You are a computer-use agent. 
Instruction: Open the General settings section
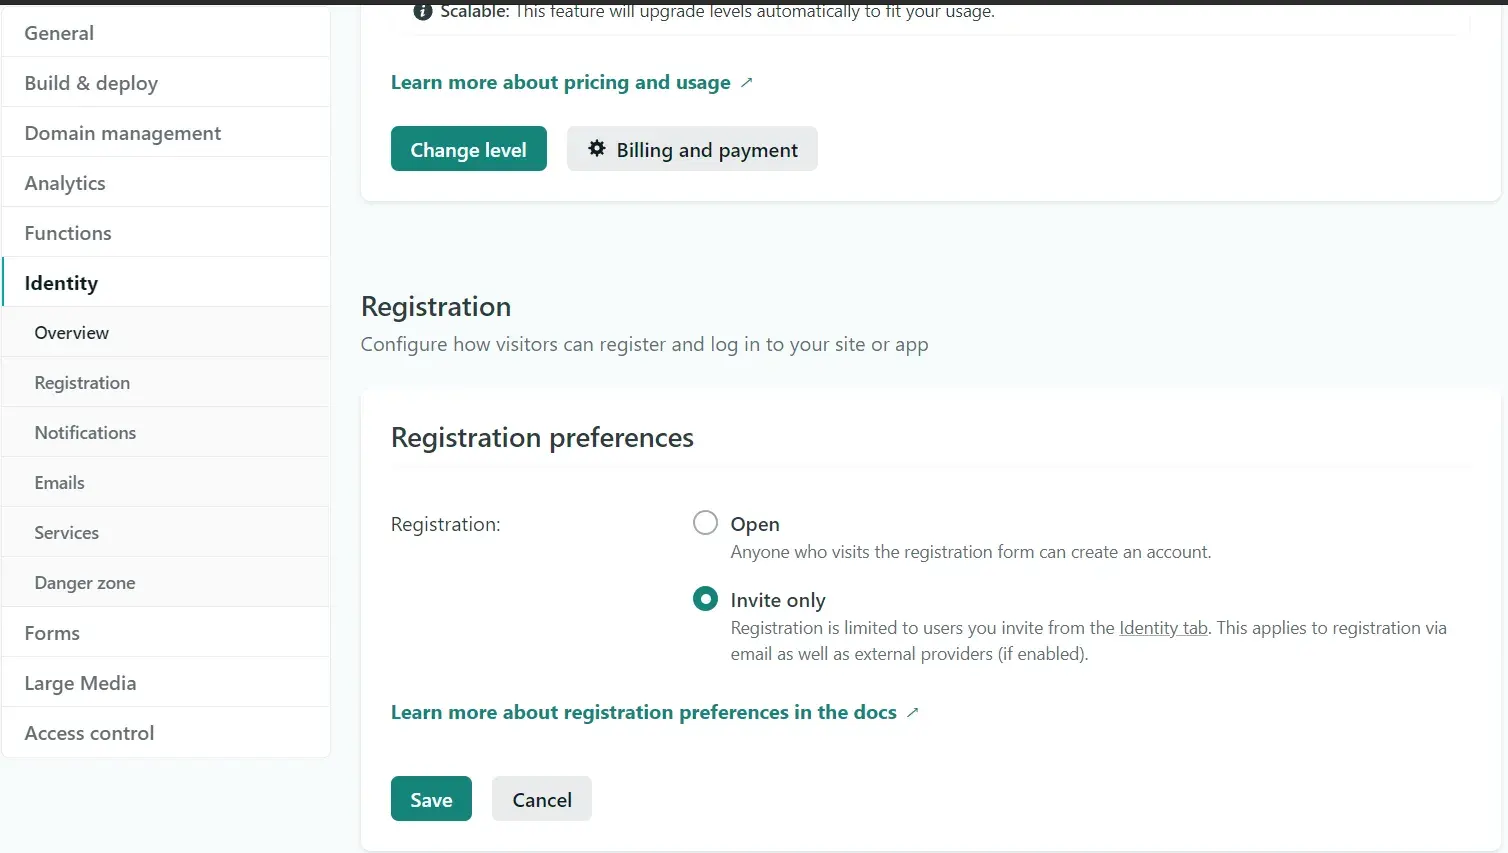[x=166, y=33]
